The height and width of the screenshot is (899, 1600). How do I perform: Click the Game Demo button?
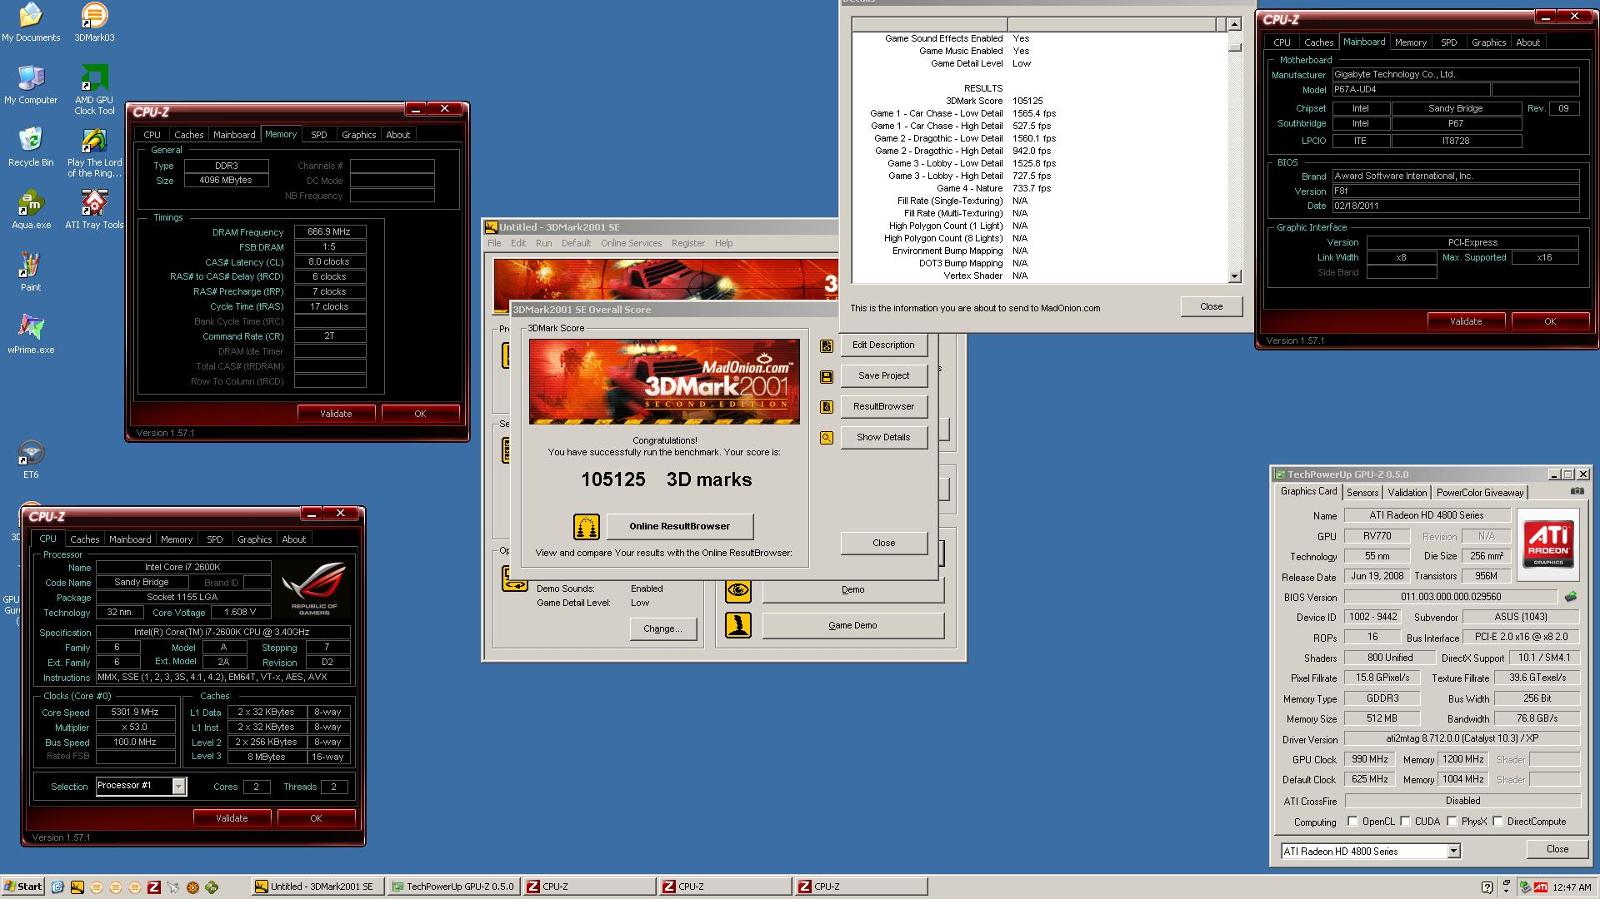[x=853, y=626]
